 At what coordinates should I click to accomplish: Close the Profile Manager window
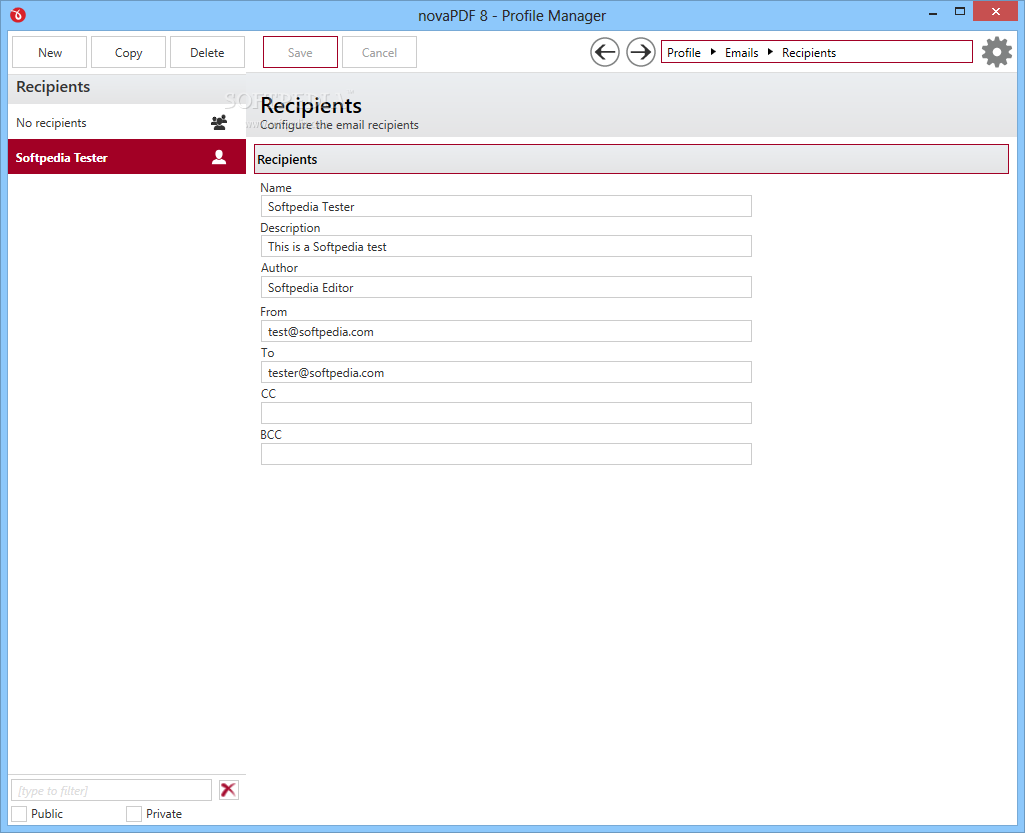[x=996, y=11]
